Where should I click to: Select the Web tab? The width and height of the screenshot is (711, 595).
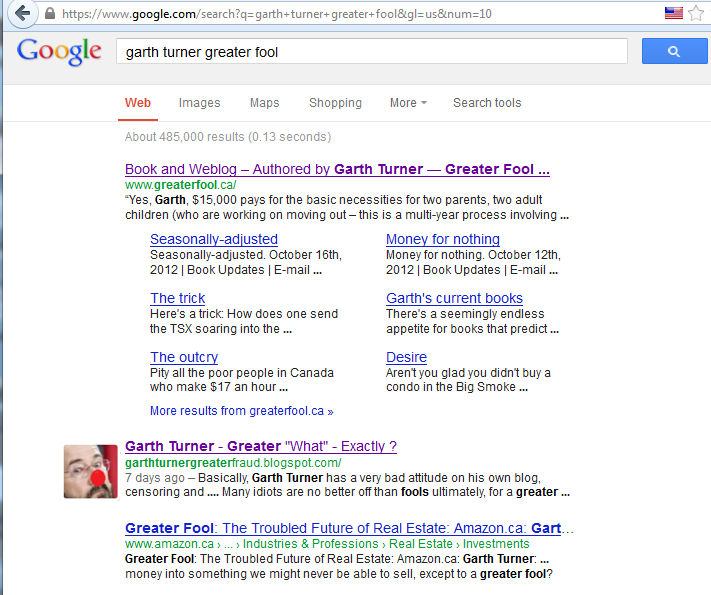coord(138,103)
